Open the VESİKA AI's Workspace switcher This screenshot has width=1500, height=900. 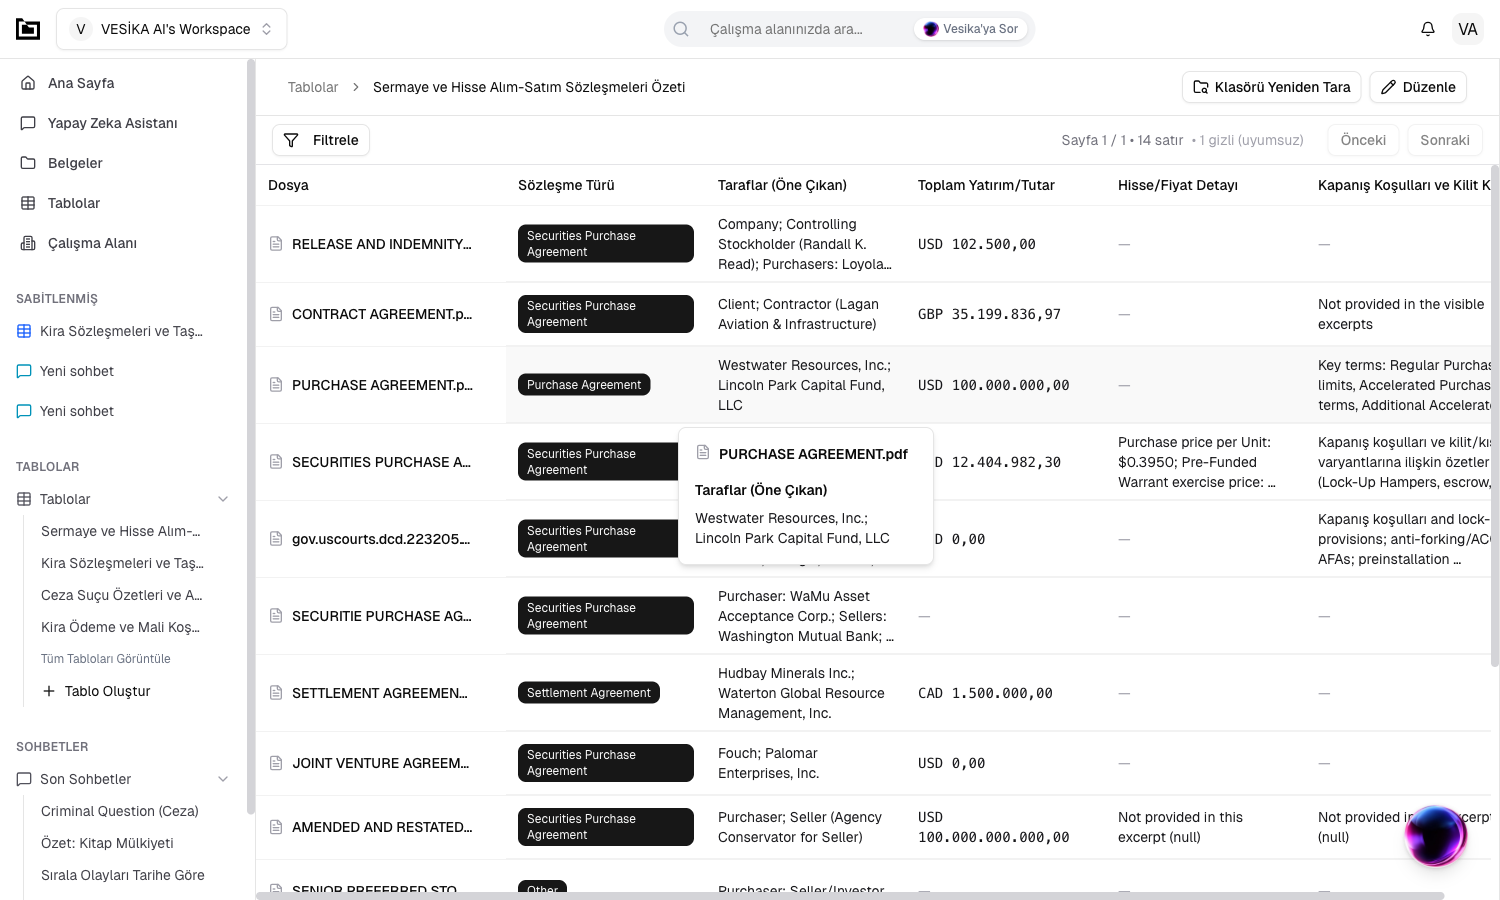172,29
